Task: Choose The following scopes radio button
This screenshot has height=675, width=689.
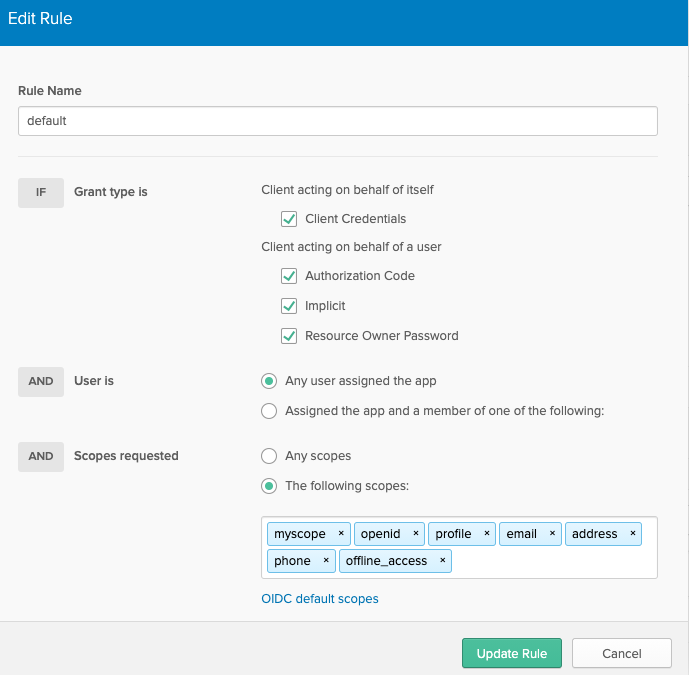Action: pyautogui.click(x=269, y=486)
